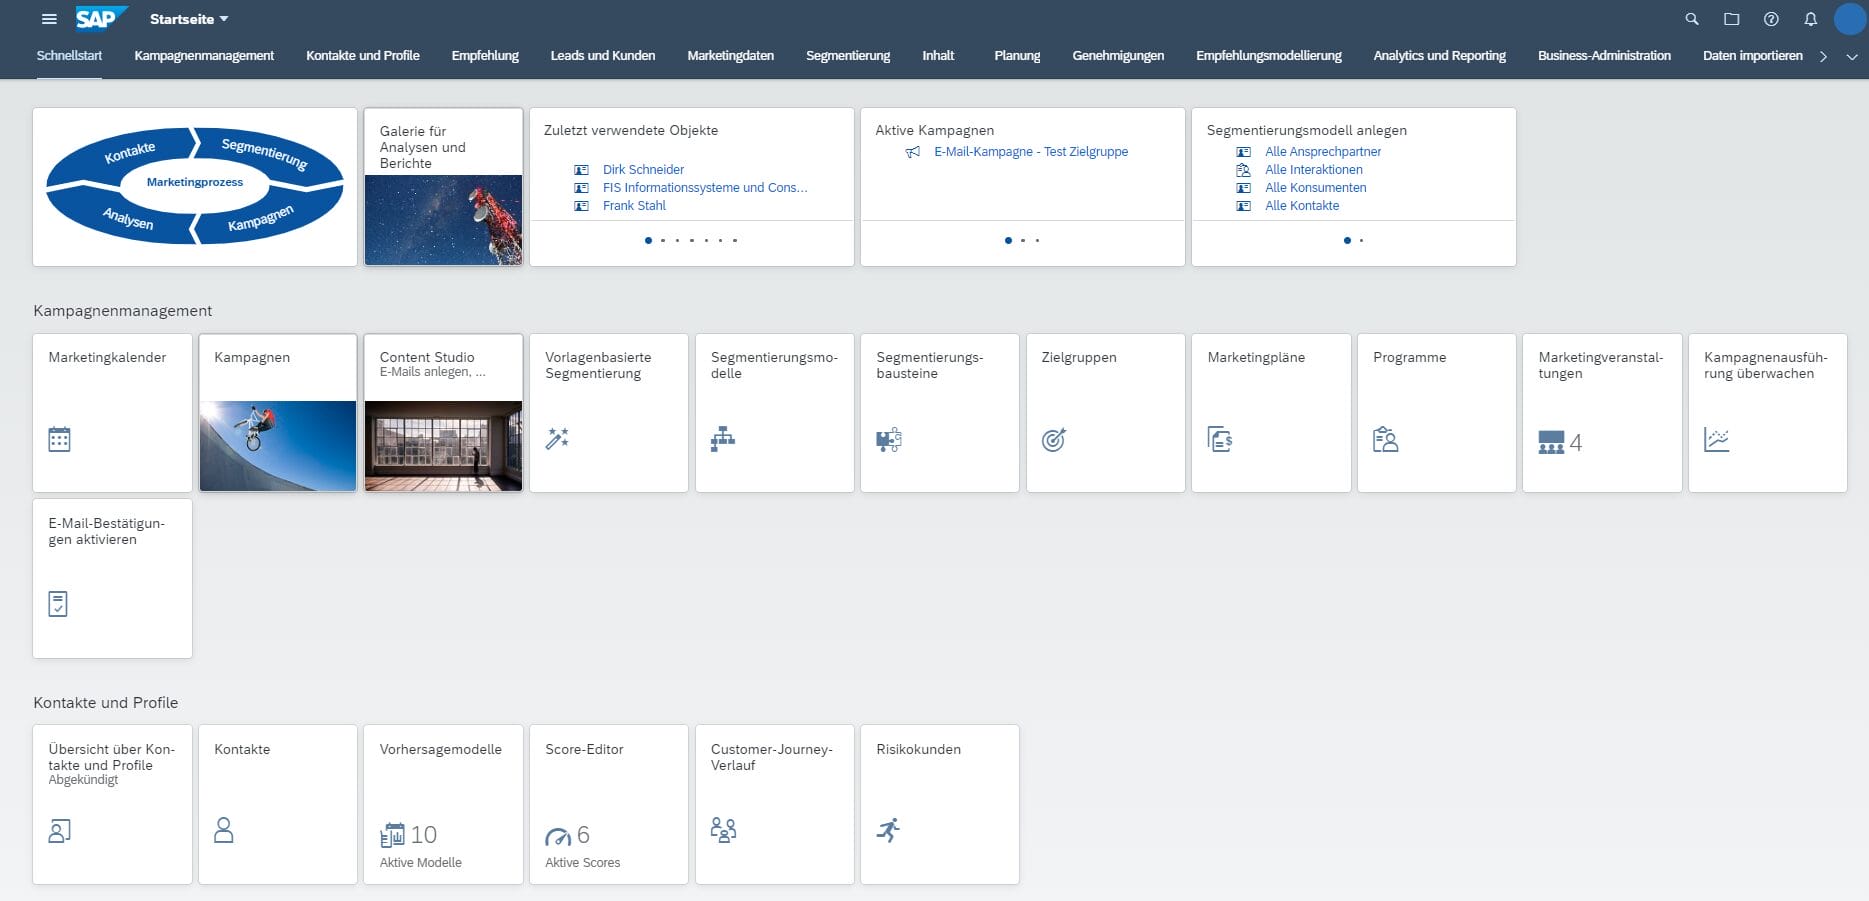Open Business-Administration tab
The height and width of the screenshot is (901, 1869).
click(1604, 56)
